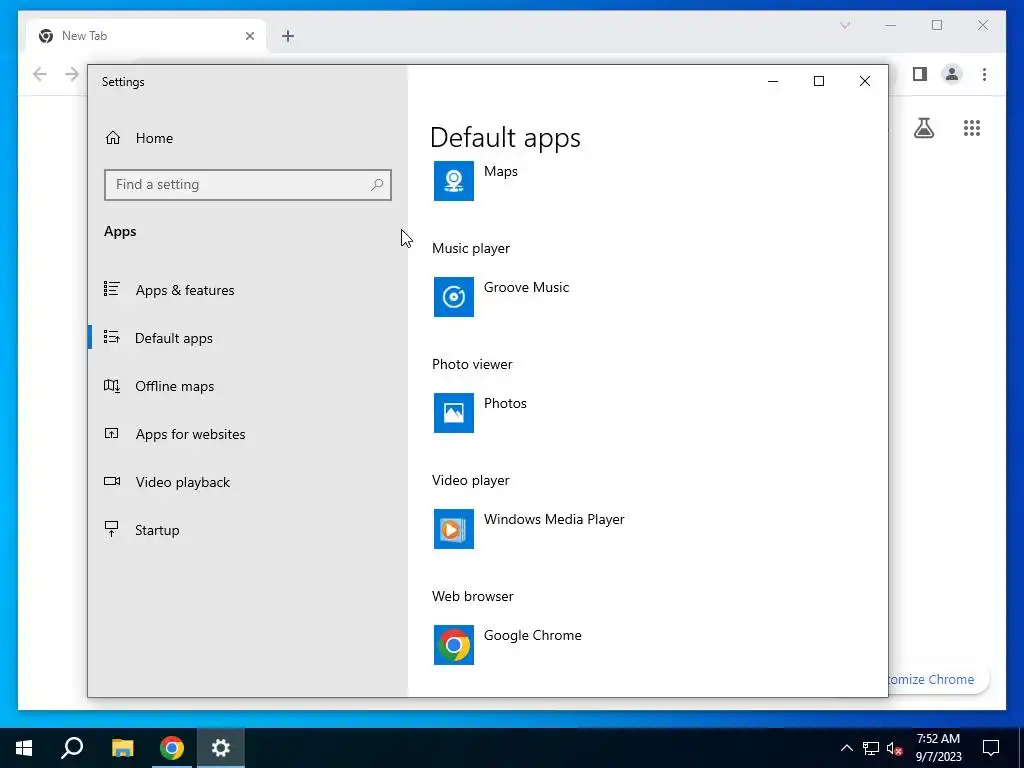The image size is (1024, 768).
Task: Click the muted volume tray icon
Action: 894,748
